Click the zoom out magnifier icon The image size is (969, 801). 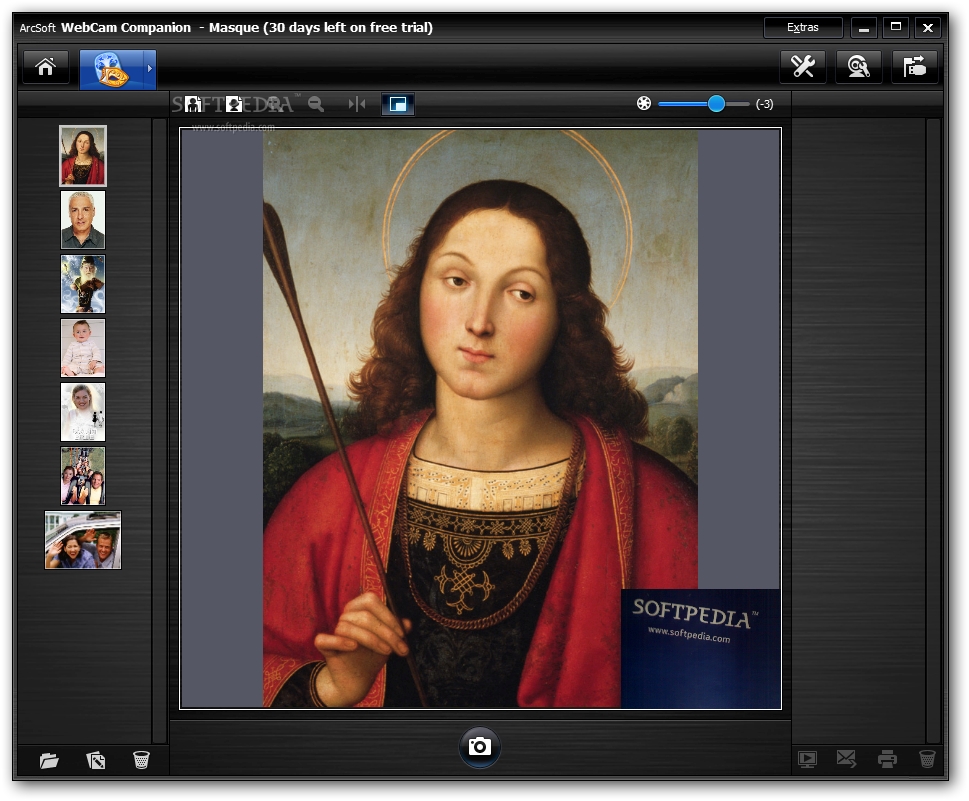[316, 104]
